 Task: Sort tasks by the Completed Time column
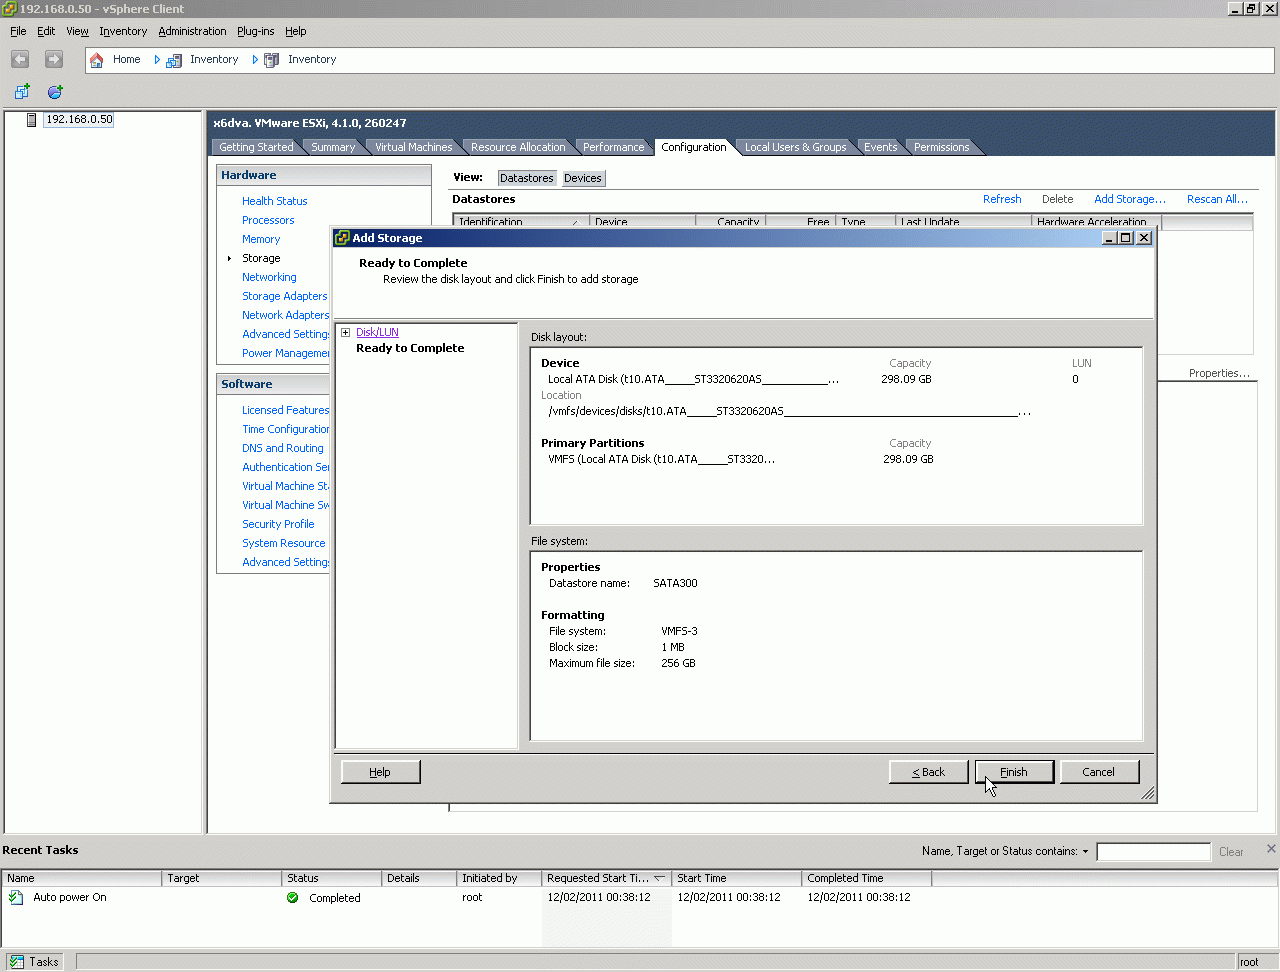click(866, 878)
